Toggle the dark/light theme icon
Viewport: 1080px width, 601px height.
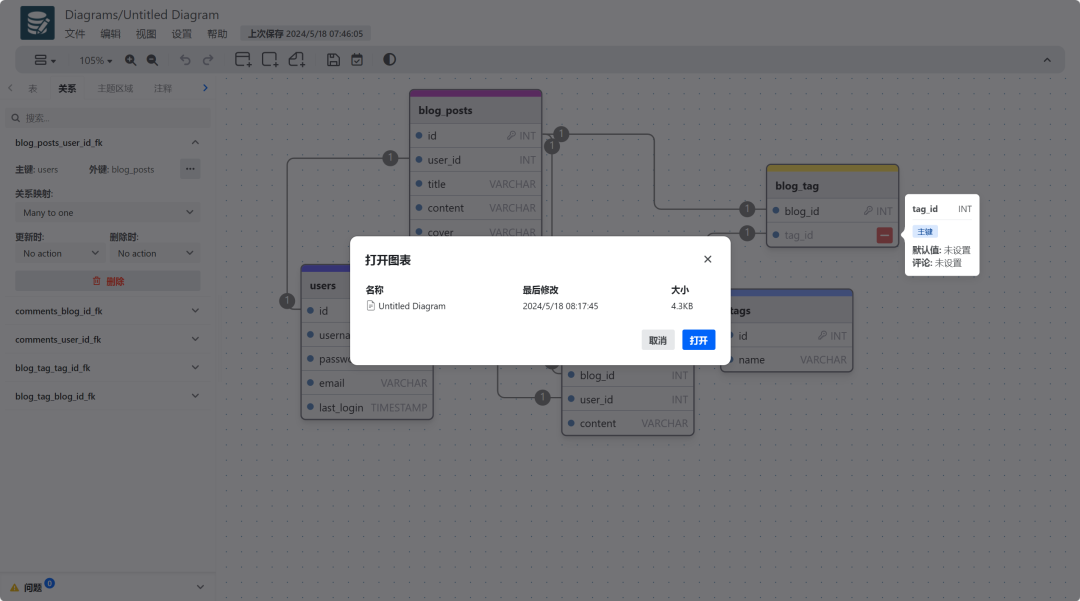(x=389, y=60)
